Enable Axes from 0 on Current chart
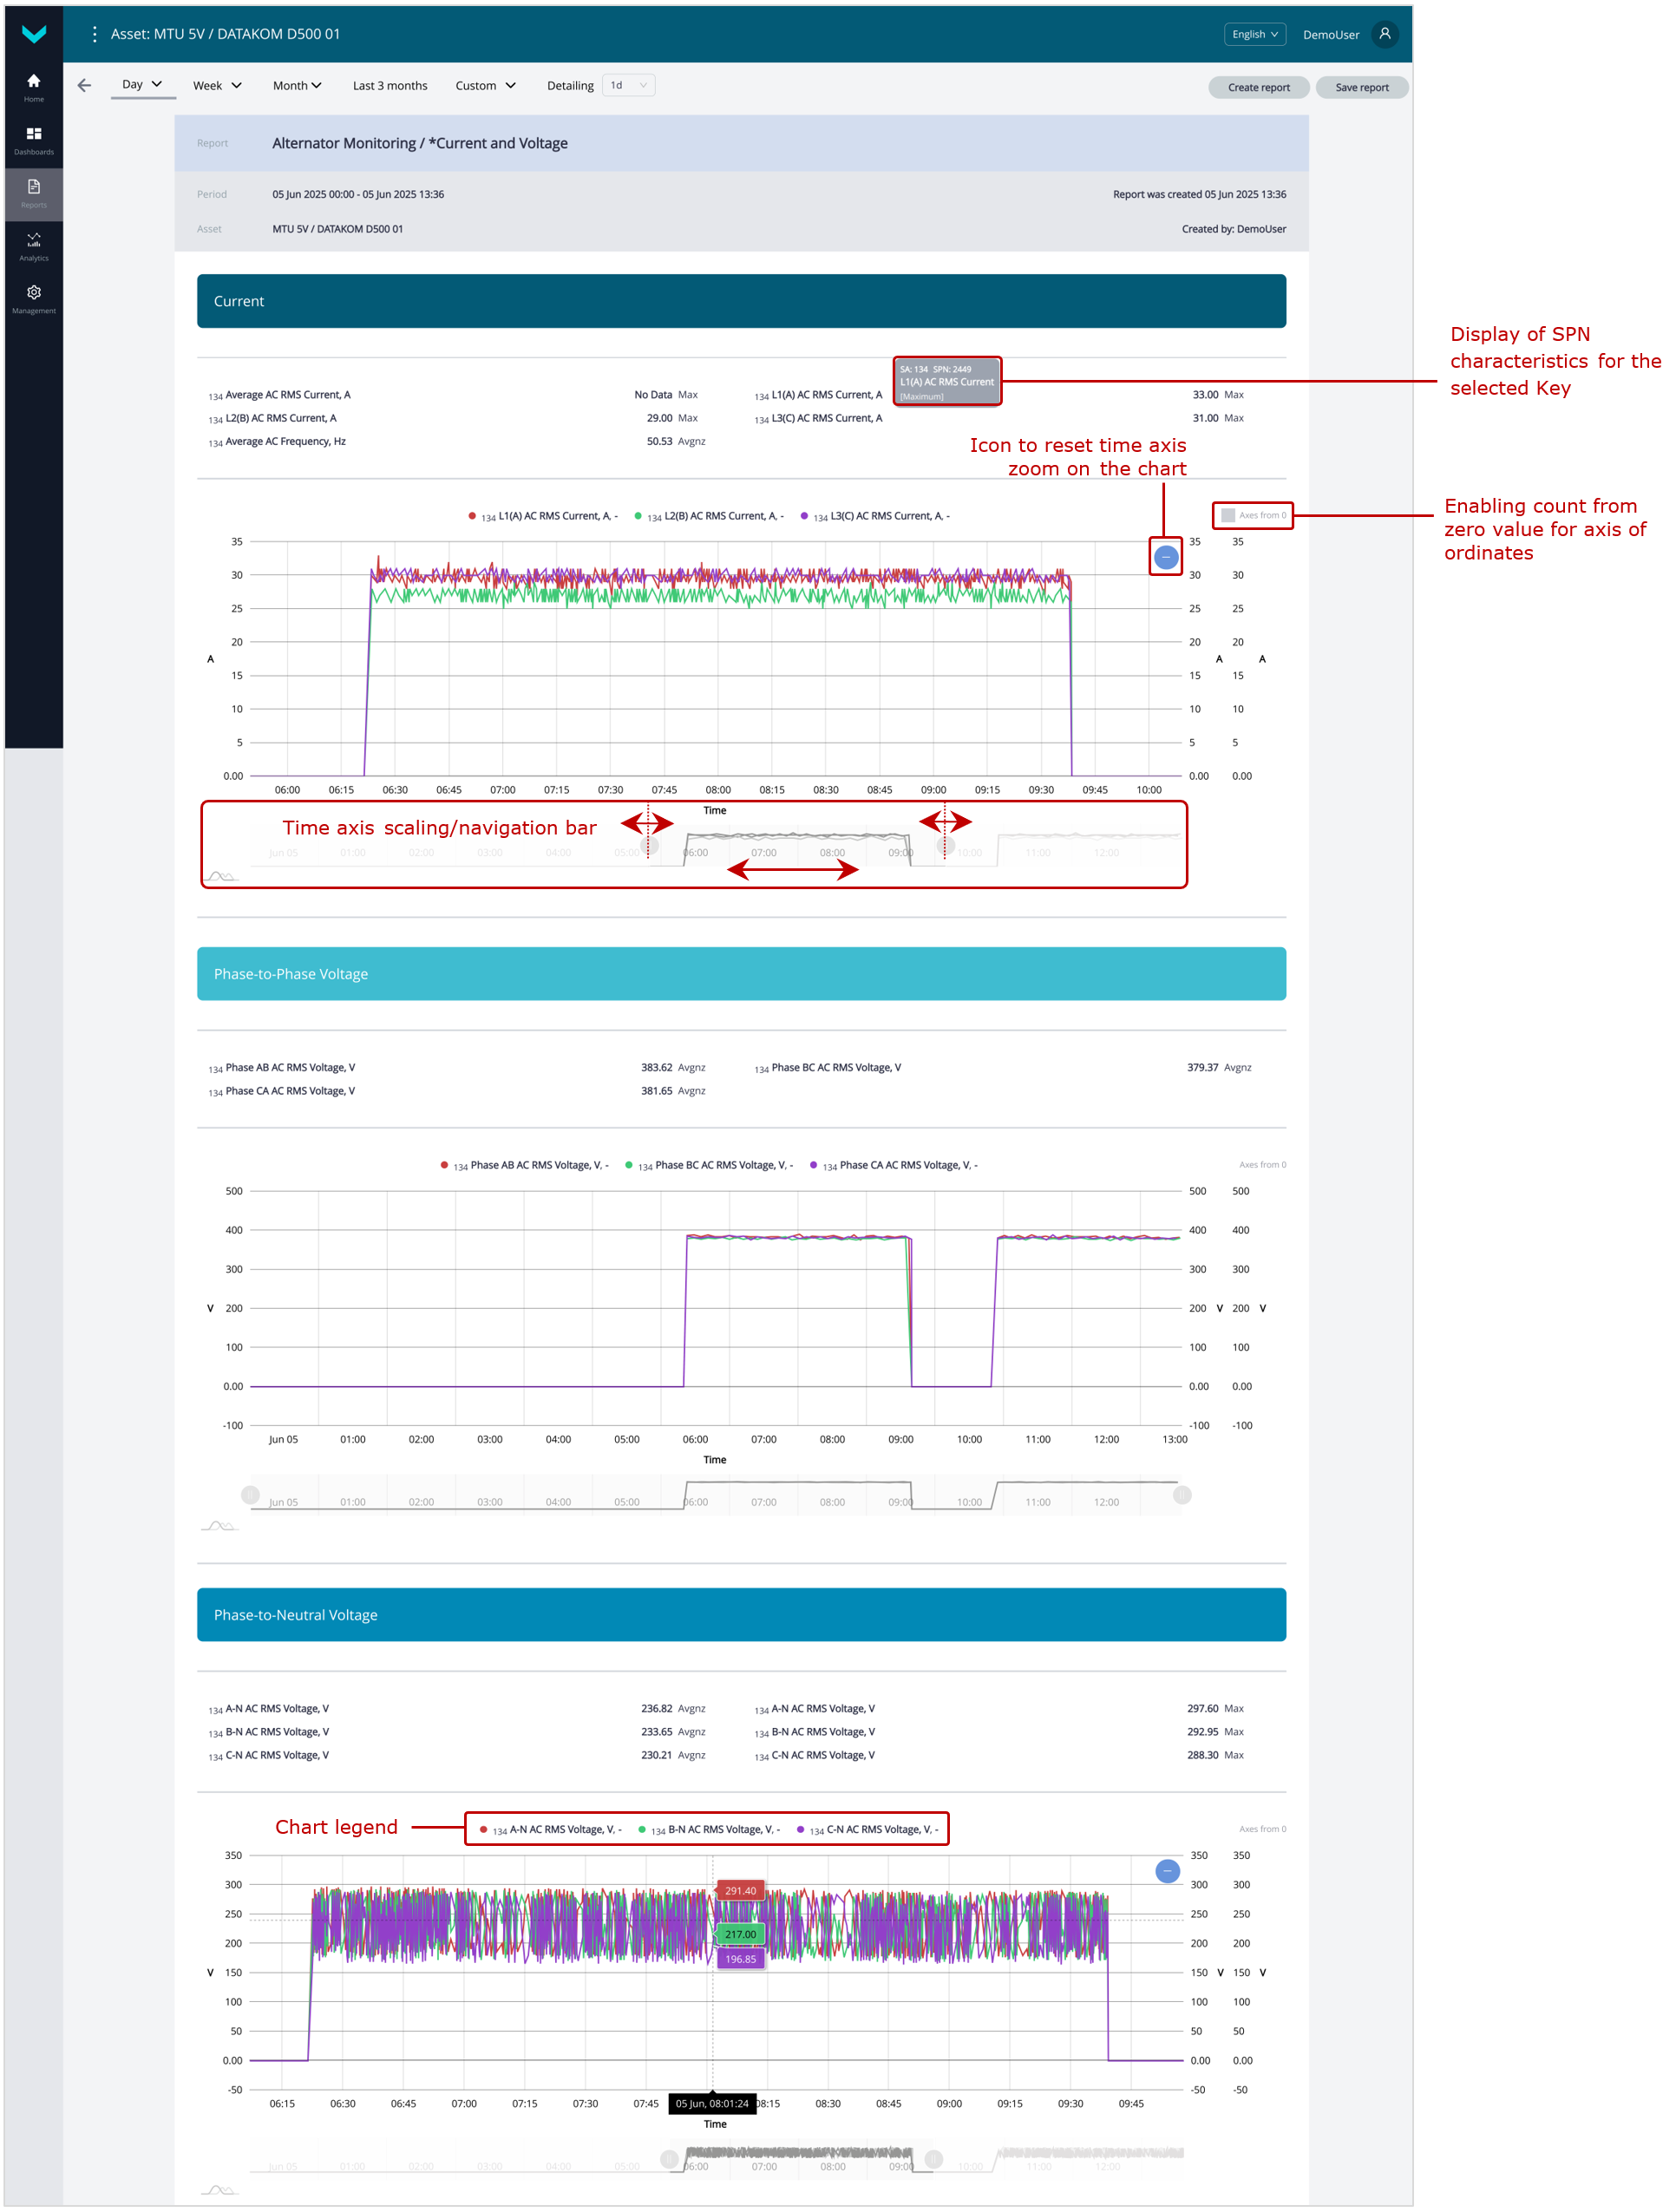 [x=1228, y=516]
